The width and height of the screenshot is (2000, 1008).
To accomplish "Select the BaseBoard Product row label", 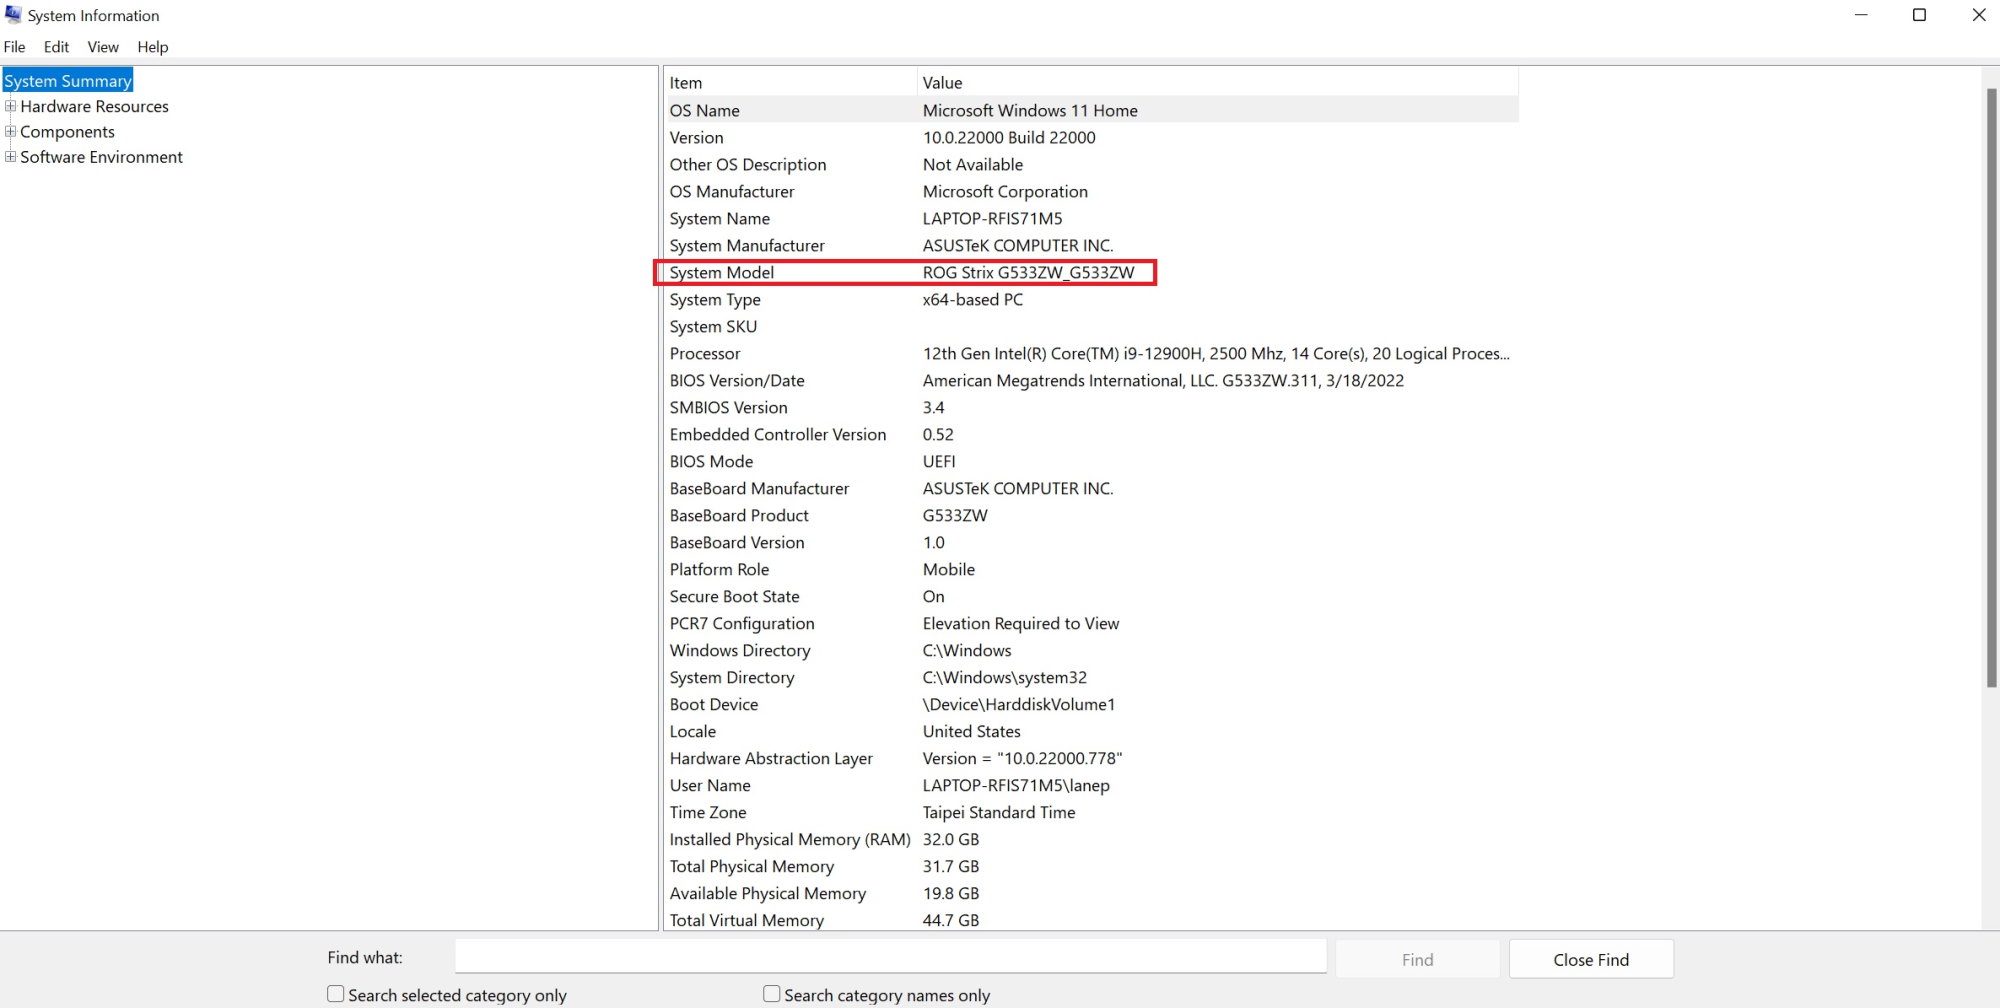I will [739, 516].
